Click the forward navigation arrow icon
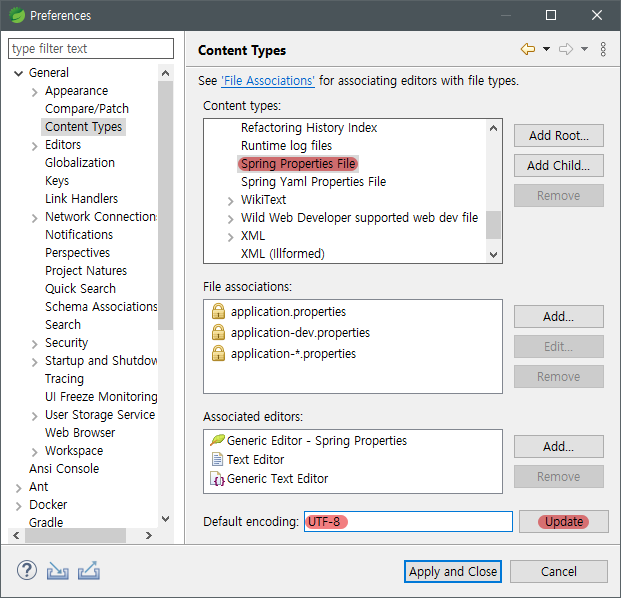The width and height of the screenshot is (621, 598). [x=566, y=50]
